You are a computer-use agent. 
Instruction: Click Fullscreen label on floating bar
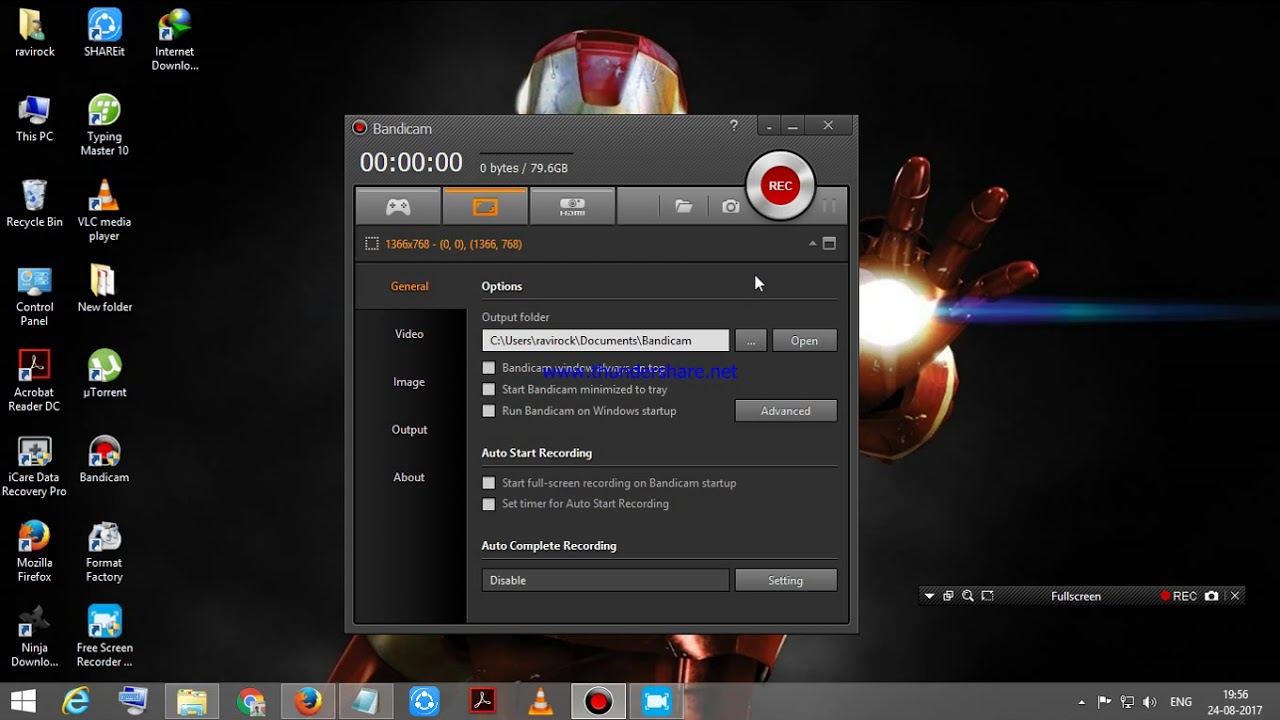point(1076,596)
